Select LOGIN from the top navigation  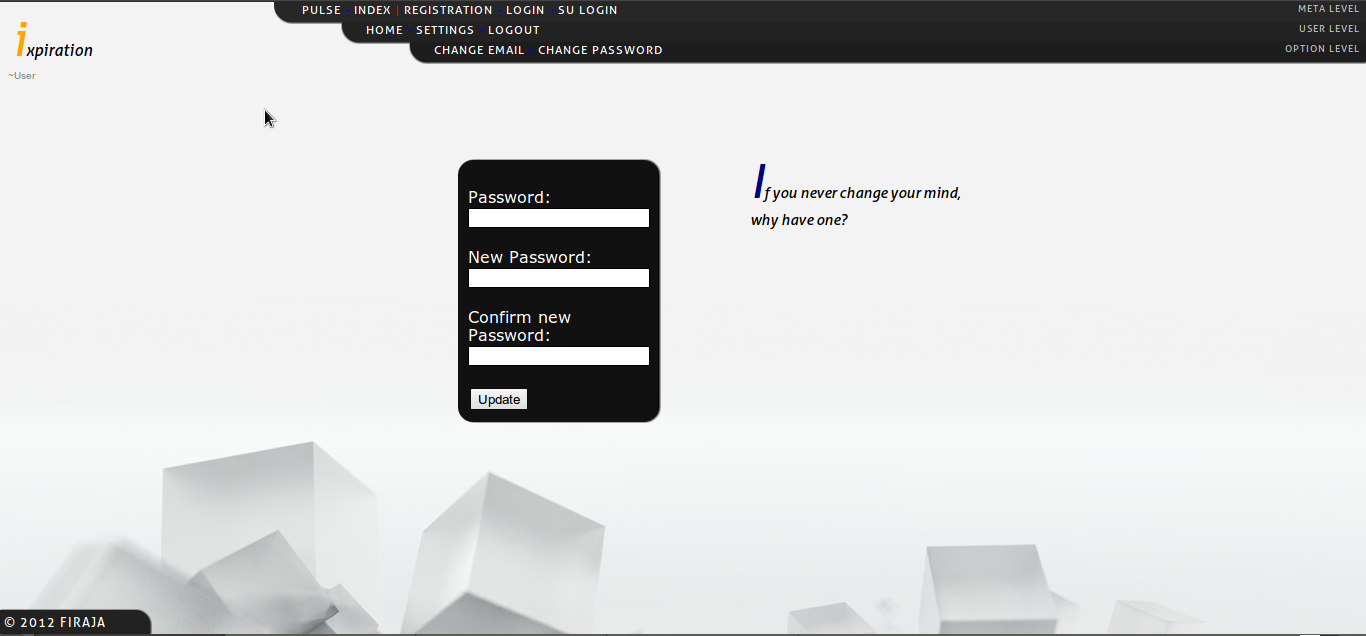pos(525,10)
